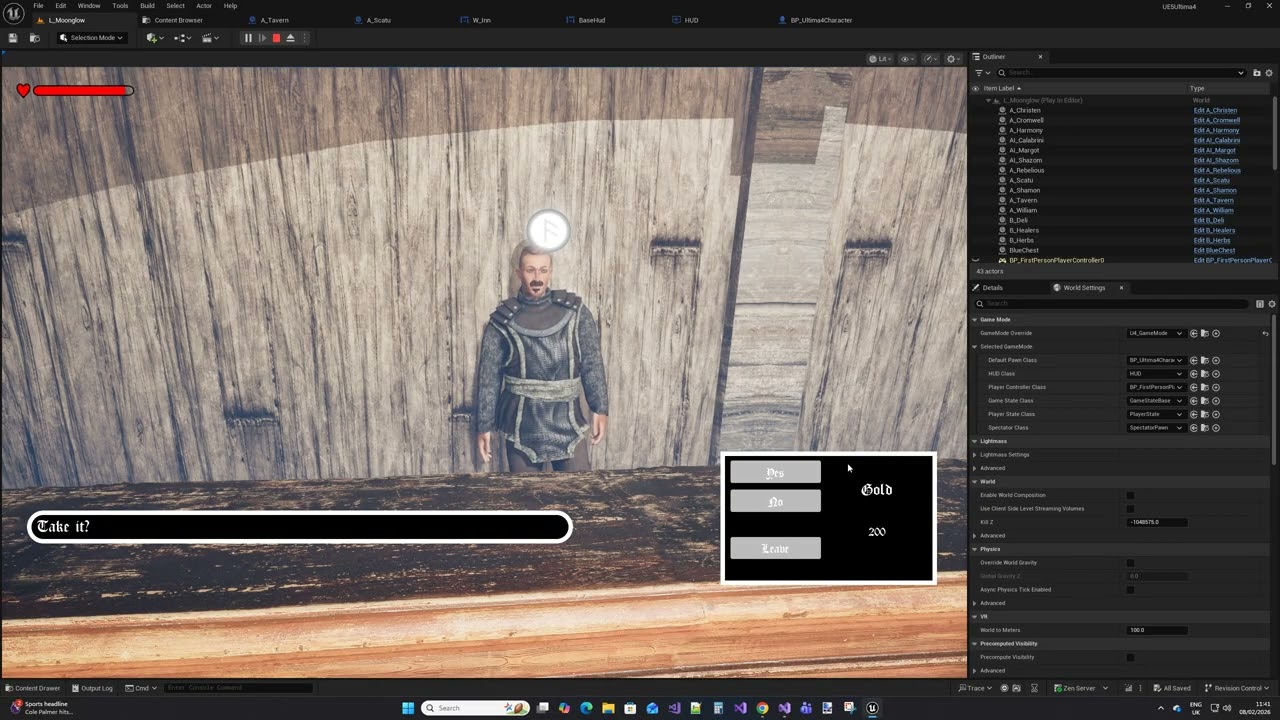Open the Cinematics clapperboard dropdown

pyautogui.click(x=210, y=38)
